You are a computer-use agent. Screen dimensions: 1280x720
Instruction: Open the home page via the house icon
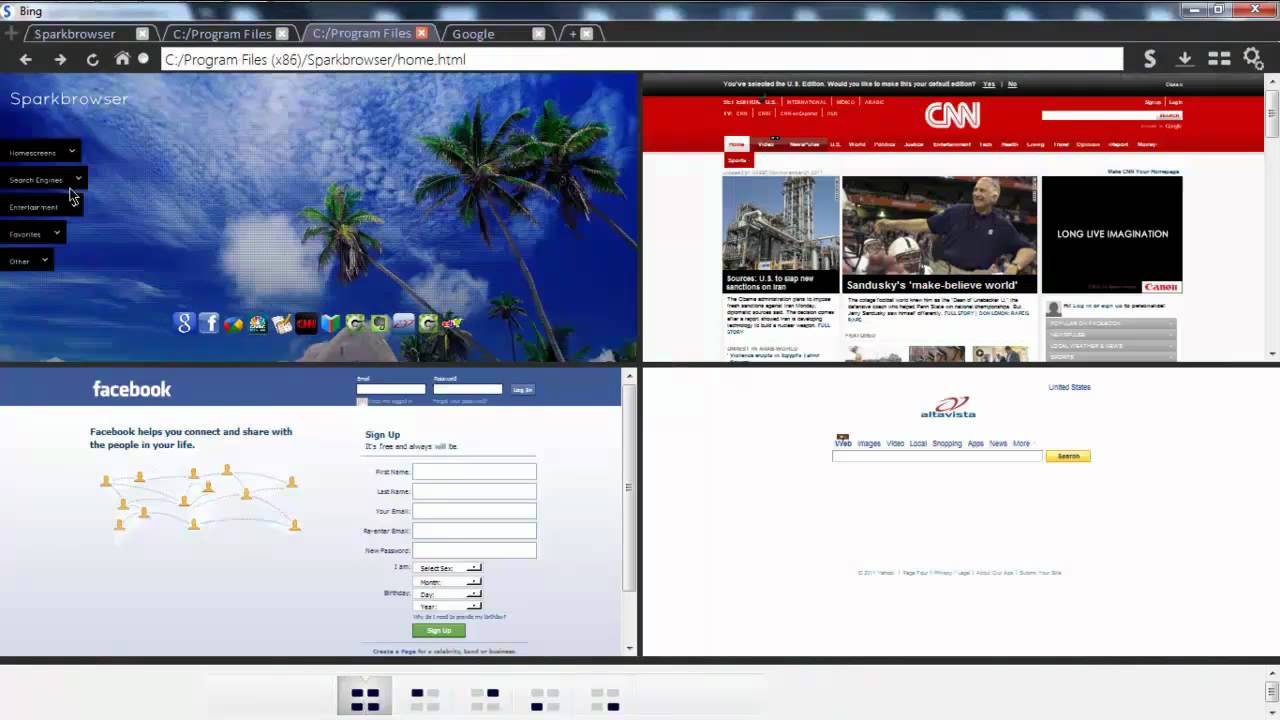click(122, 59)
